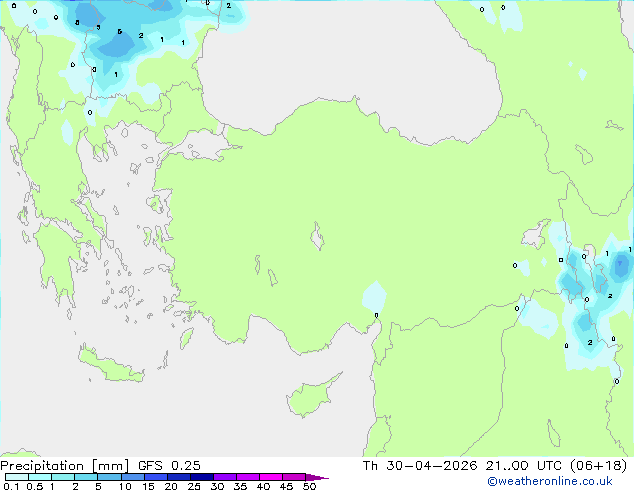The image size is (634, 490).
Task: Click the '21..00 UTC' time text
Action: (524, 466)
